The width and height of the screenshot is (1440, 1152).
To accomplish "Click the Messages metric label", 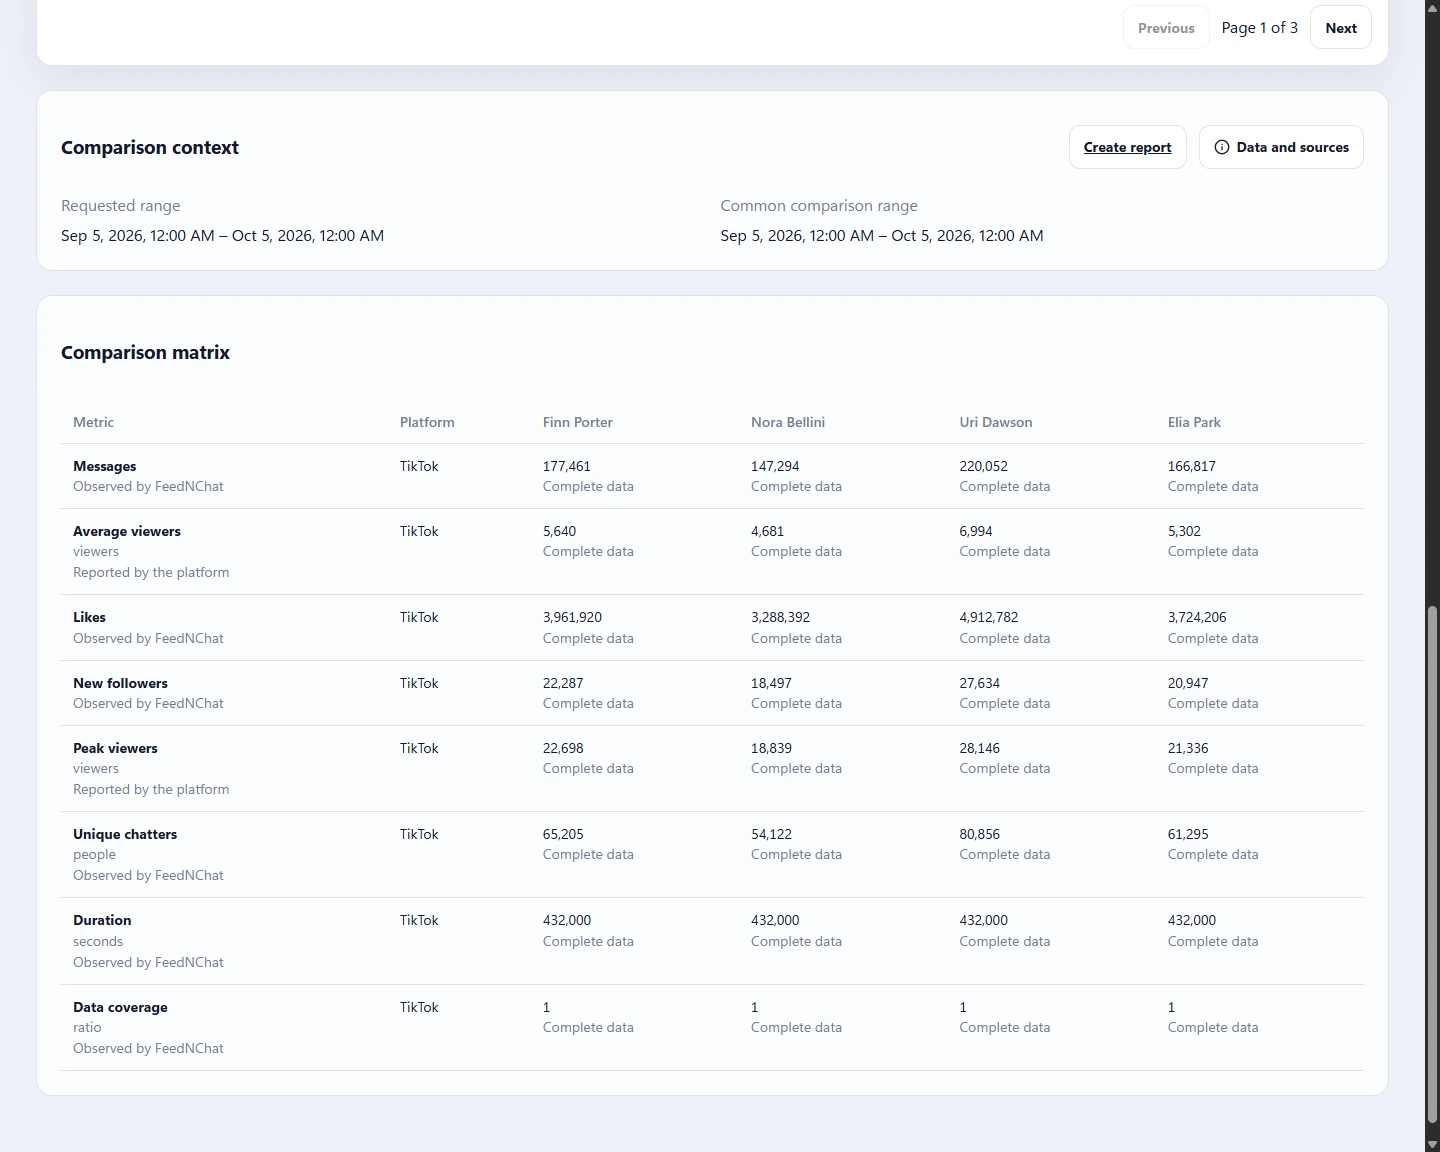I will pyautogui.click(x=104, y=466).
